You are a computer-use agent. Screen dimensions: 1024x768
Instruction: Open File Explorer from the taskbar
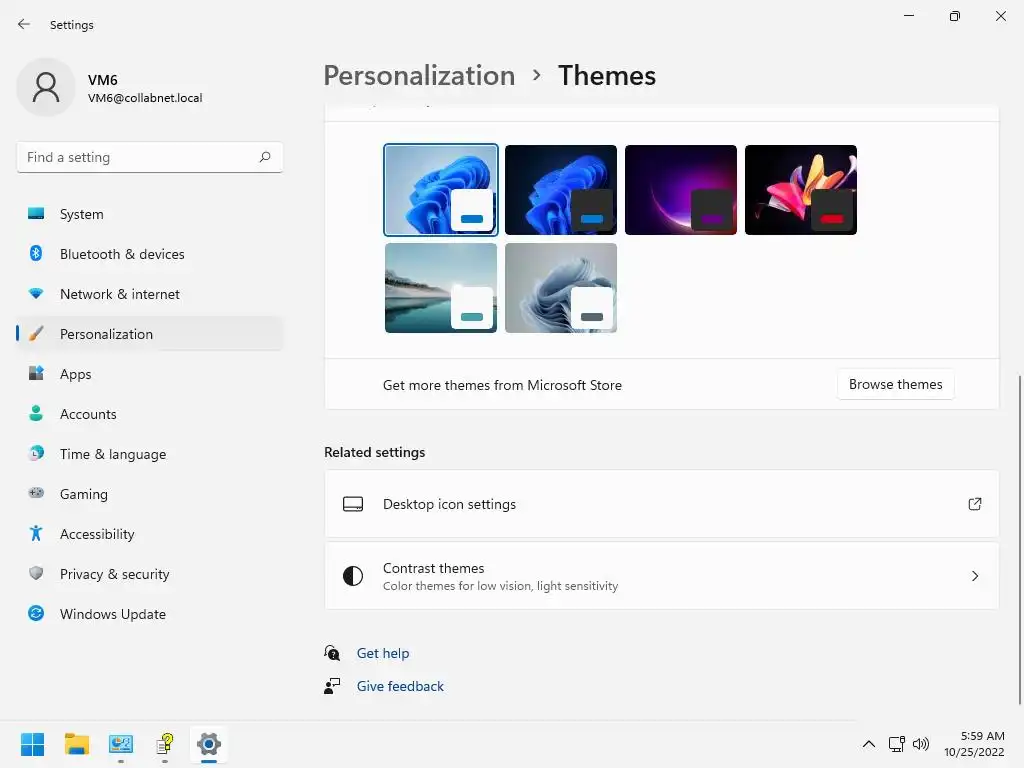click(x=76, y=744)
